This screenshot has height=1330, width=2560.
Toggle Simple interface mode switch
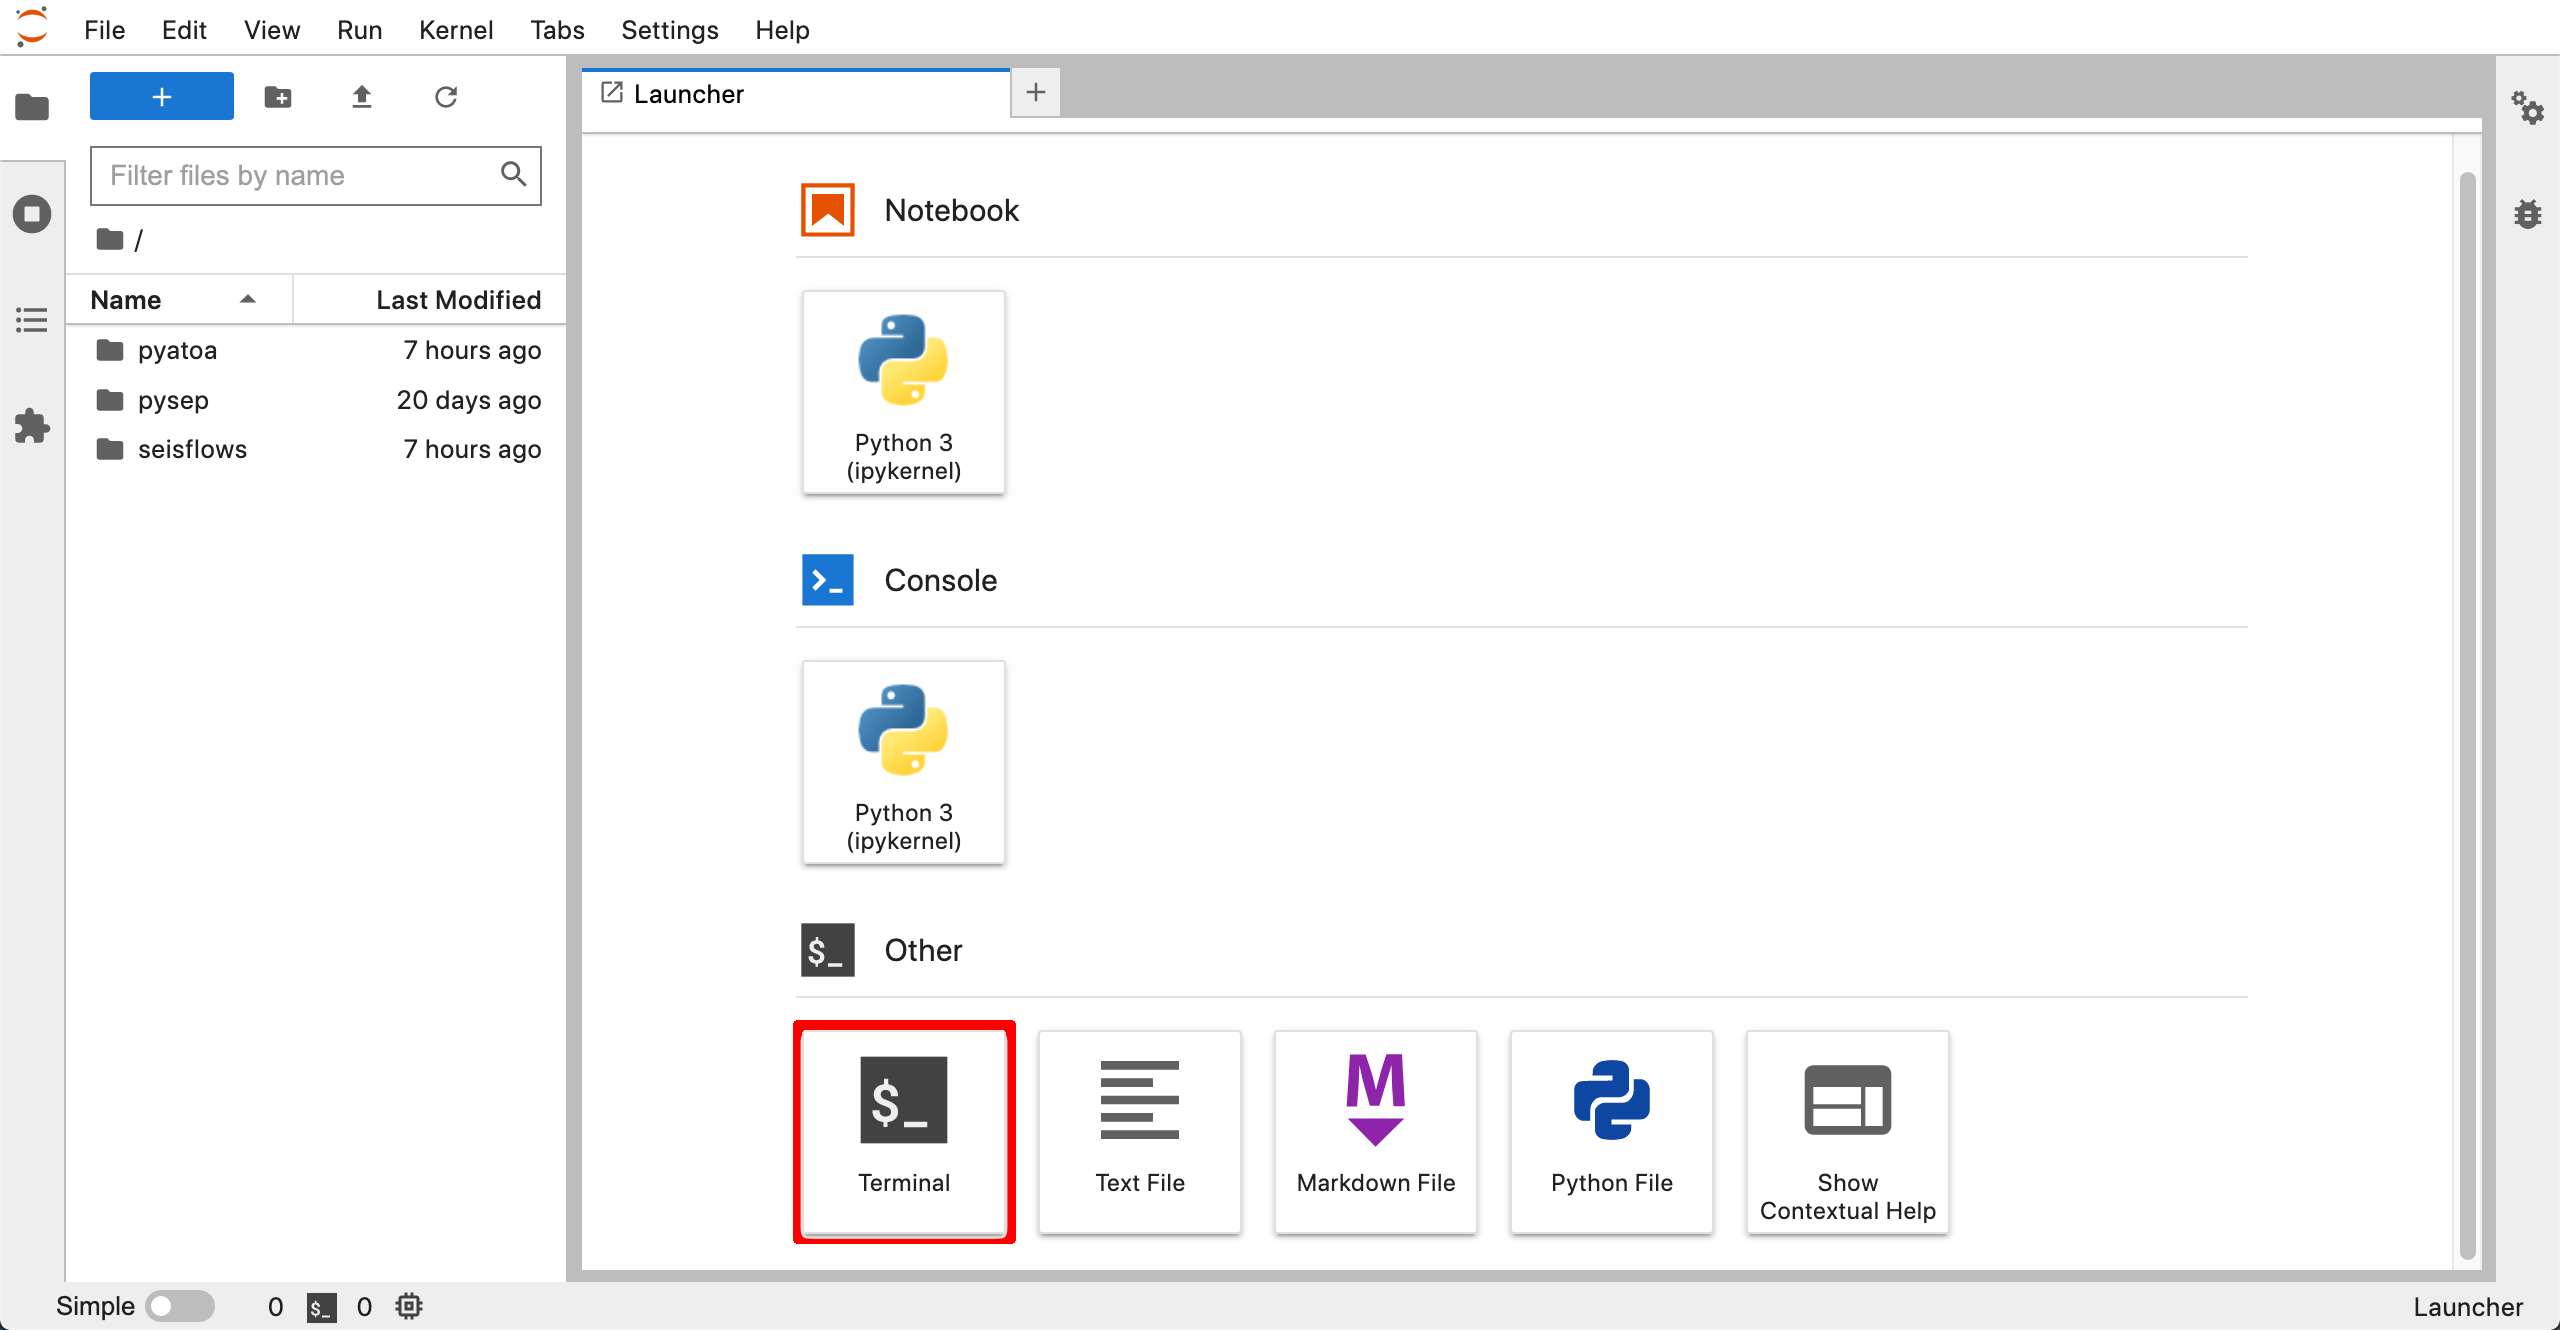click(x=180, y=1306)
